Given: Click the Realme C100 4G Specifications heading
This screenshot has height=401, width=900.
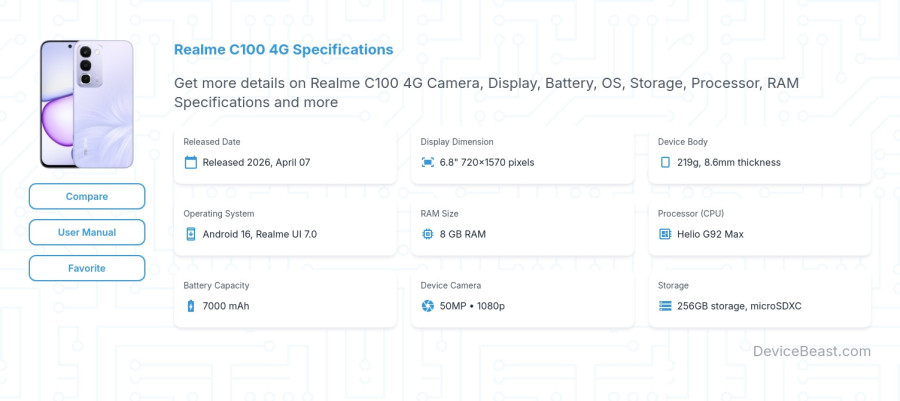Looking at the screenshot, I should tap(284, 50).
